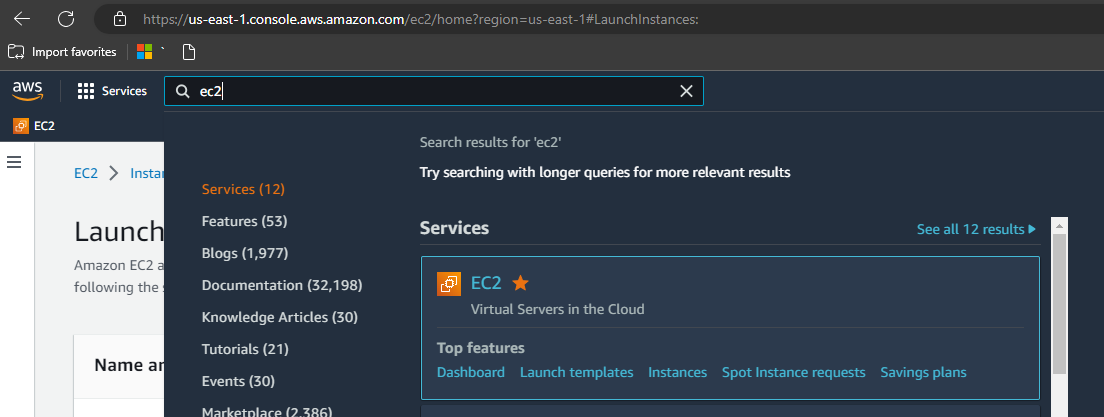
Task: Click the browser address bar URL
Action: click(420, 19)
